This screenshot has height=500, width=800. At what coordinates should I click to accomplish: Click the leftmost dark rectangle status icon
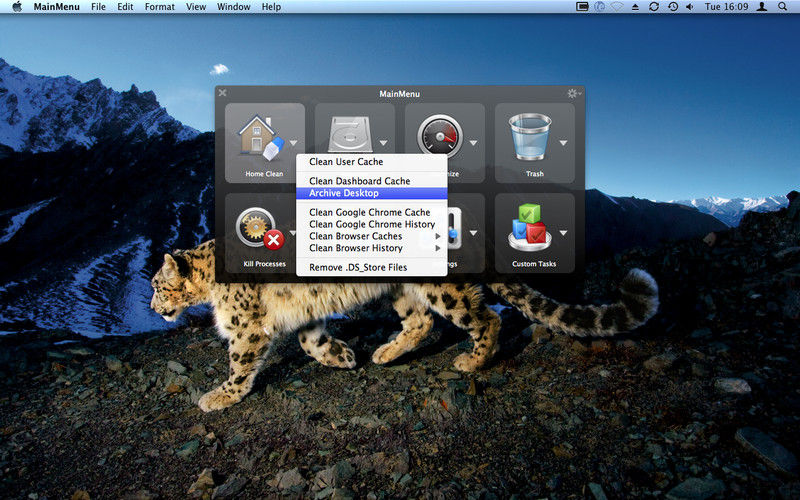(x=582, y=7)
